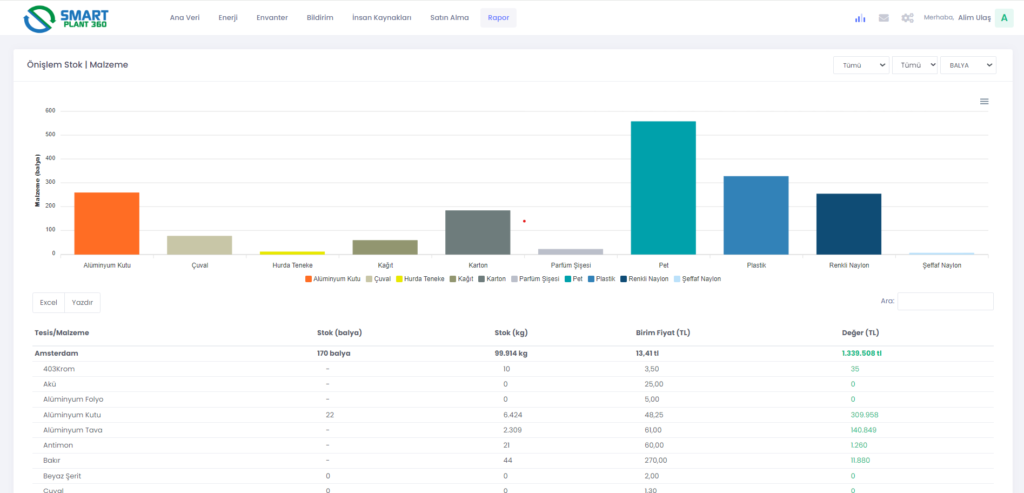Image resolution: width=1024 pixels, height=493 pixels.
Task: Click the Ara search input field
Action: click(945, 301)
